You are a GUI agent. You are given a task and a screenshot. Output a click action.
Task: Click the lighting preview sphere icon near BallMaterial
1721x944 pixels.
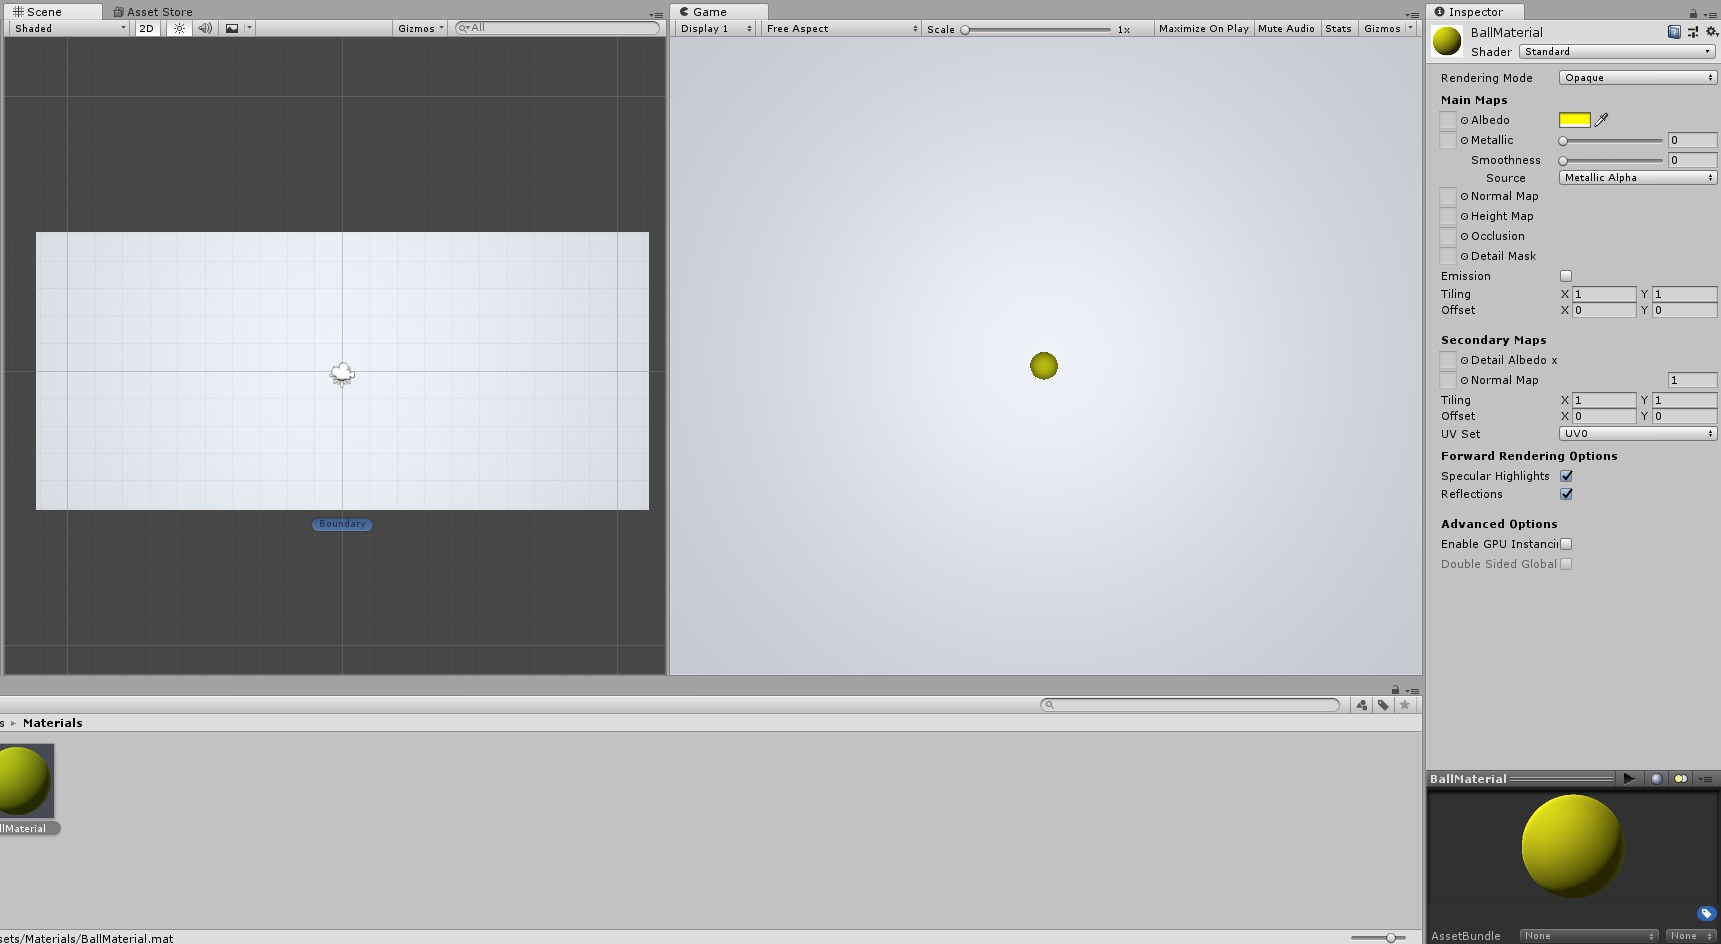[1657, 778]
